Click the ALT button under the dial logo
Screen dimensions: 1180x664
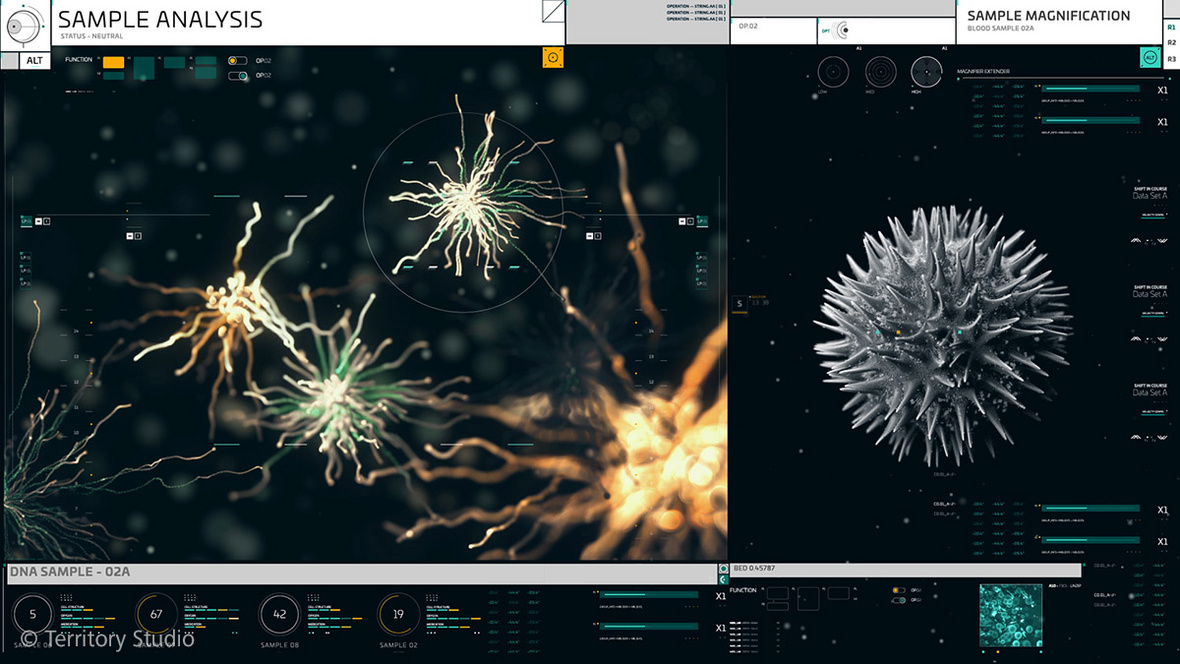[35, 61]
